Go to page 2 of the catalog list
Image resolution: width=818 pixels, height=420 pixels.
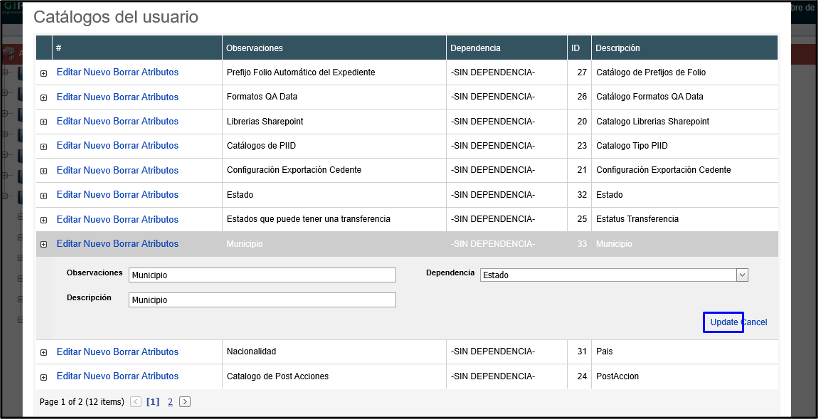click(x=169, y=402)
